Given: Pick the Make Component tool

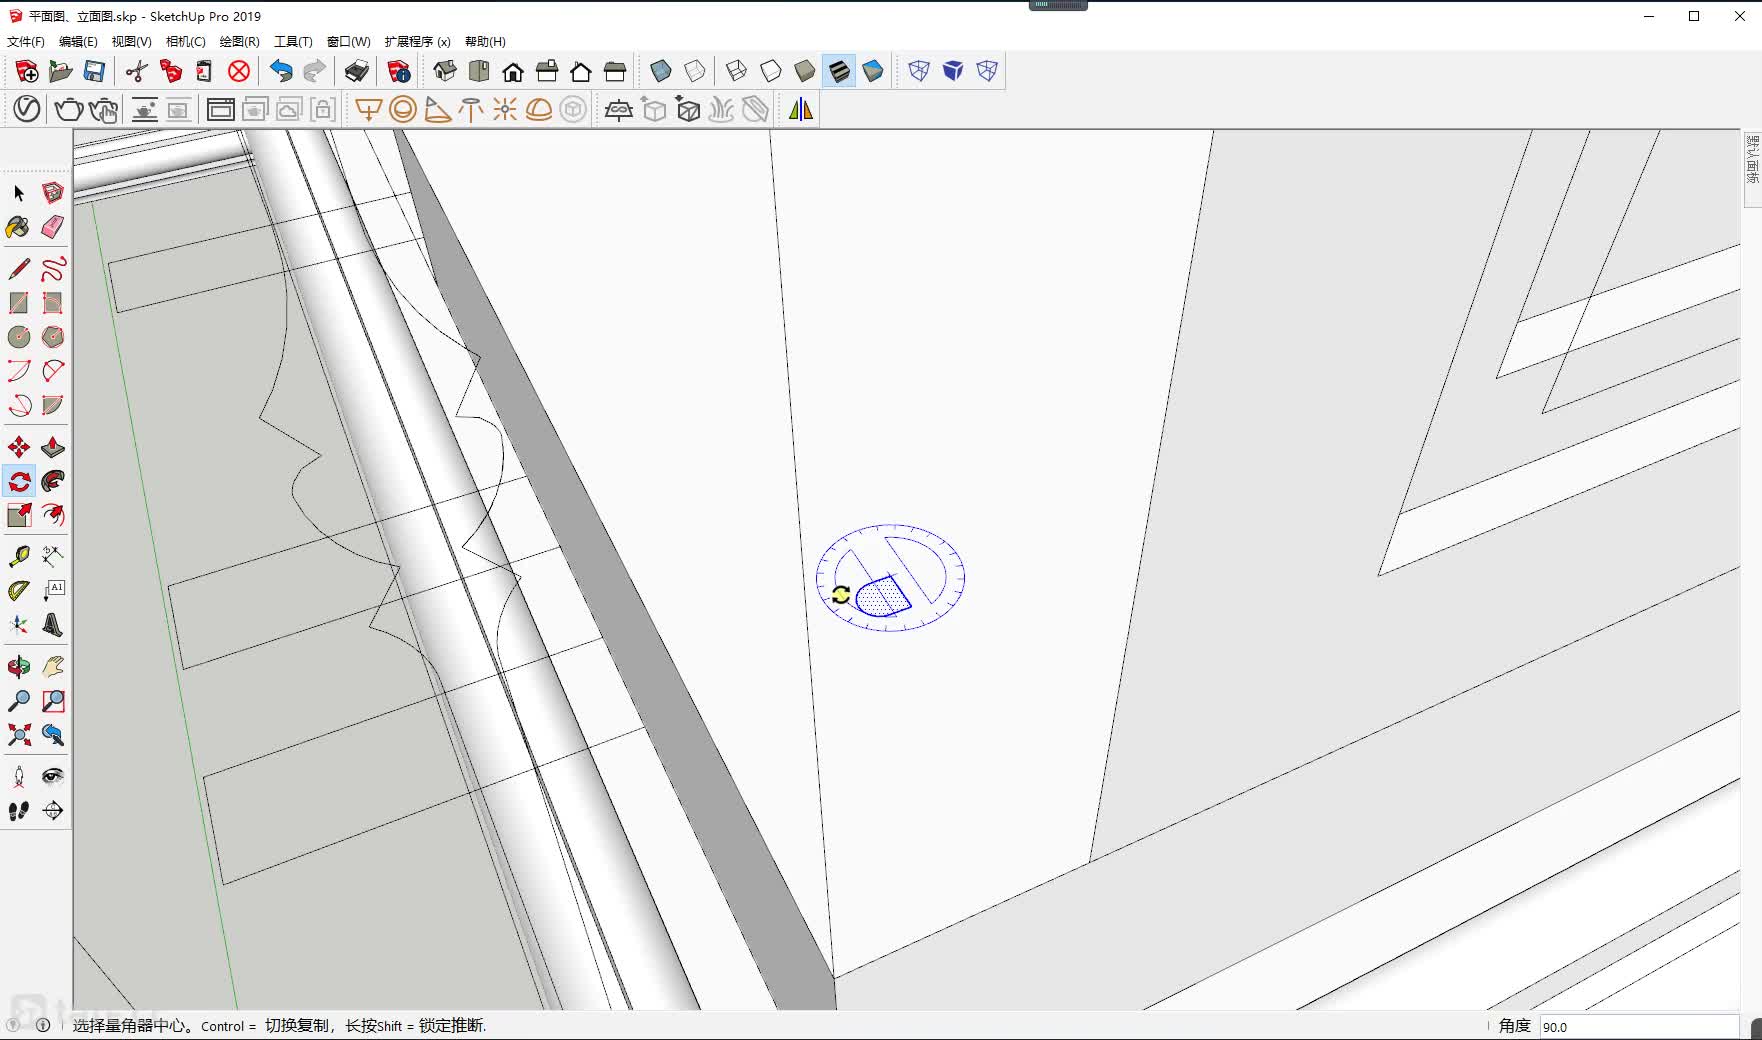Looking at the screenshot, I should [53, 193].
